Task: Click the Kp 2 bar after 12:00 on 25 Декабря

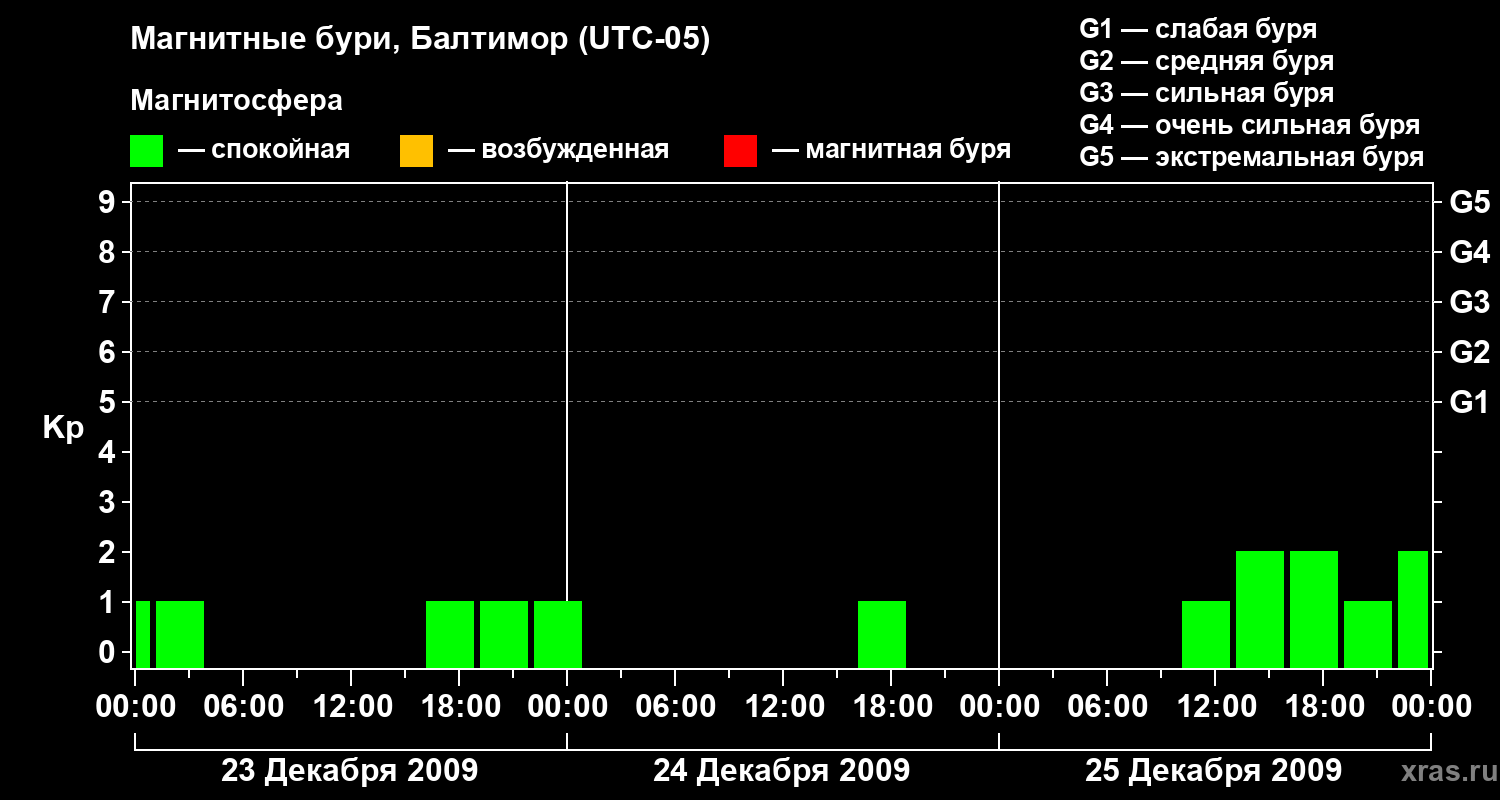Action: click(1260, 609)
